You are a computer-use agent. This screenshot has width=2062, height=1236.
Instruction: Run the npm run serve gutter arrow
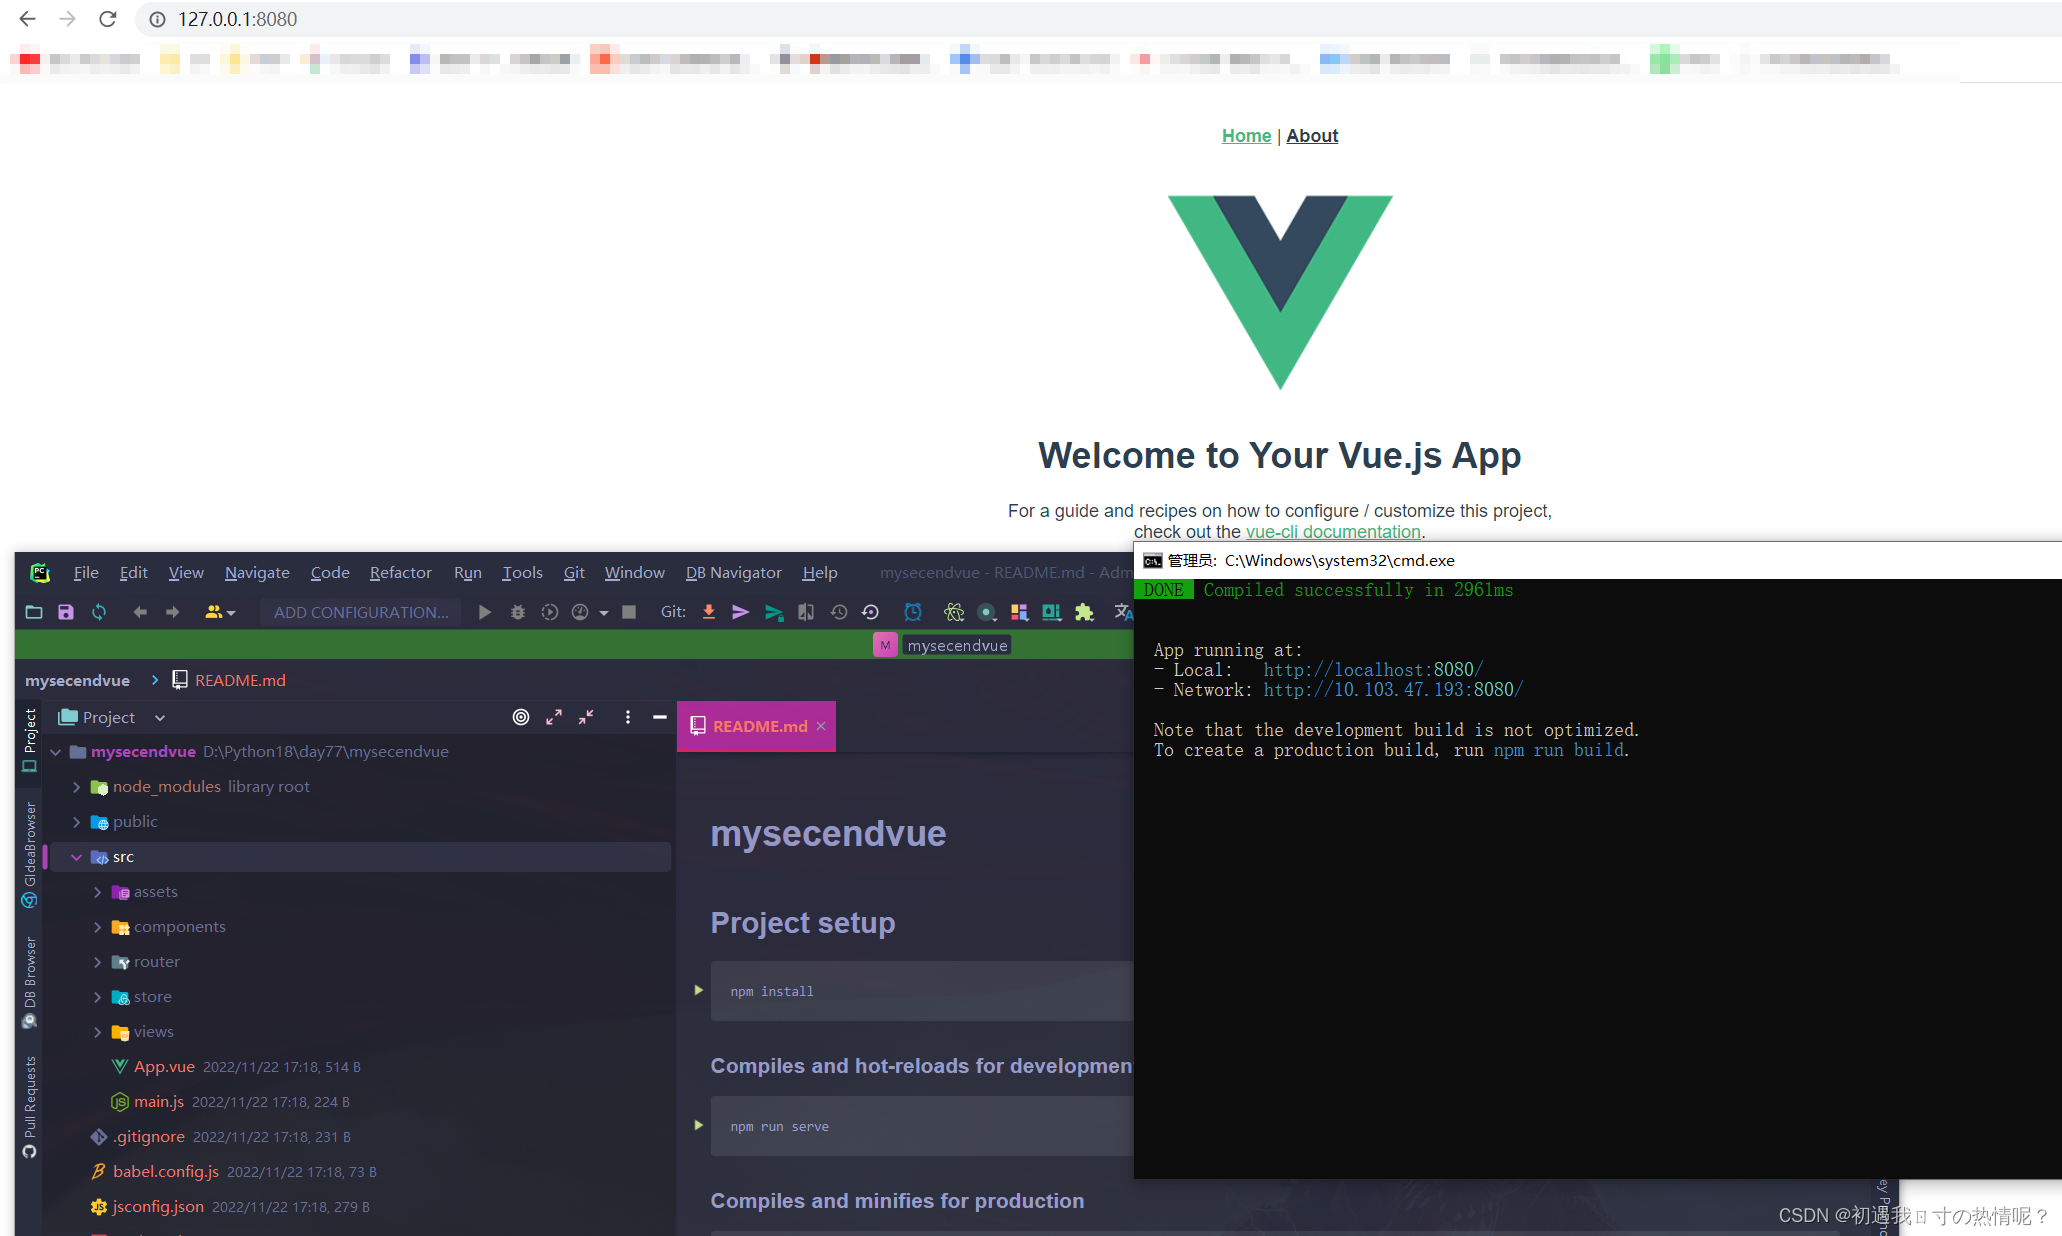pos(699,1125)
